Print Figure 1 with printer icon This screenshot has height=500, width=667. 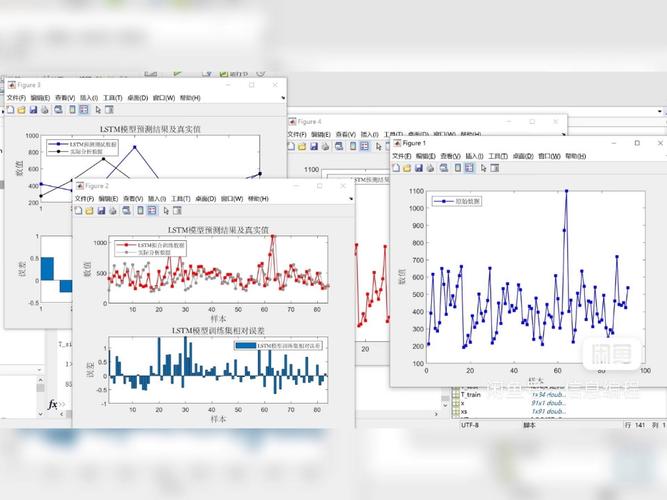tap(428, 170)
